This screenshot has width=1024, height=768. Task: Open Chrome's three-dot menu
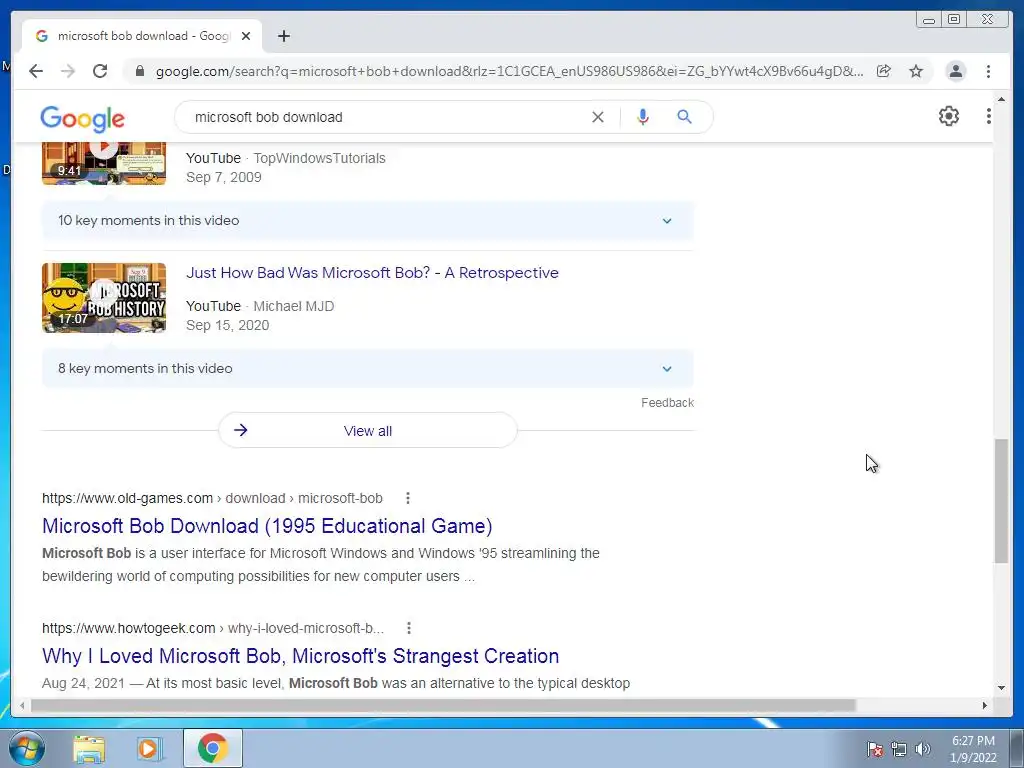988,71
